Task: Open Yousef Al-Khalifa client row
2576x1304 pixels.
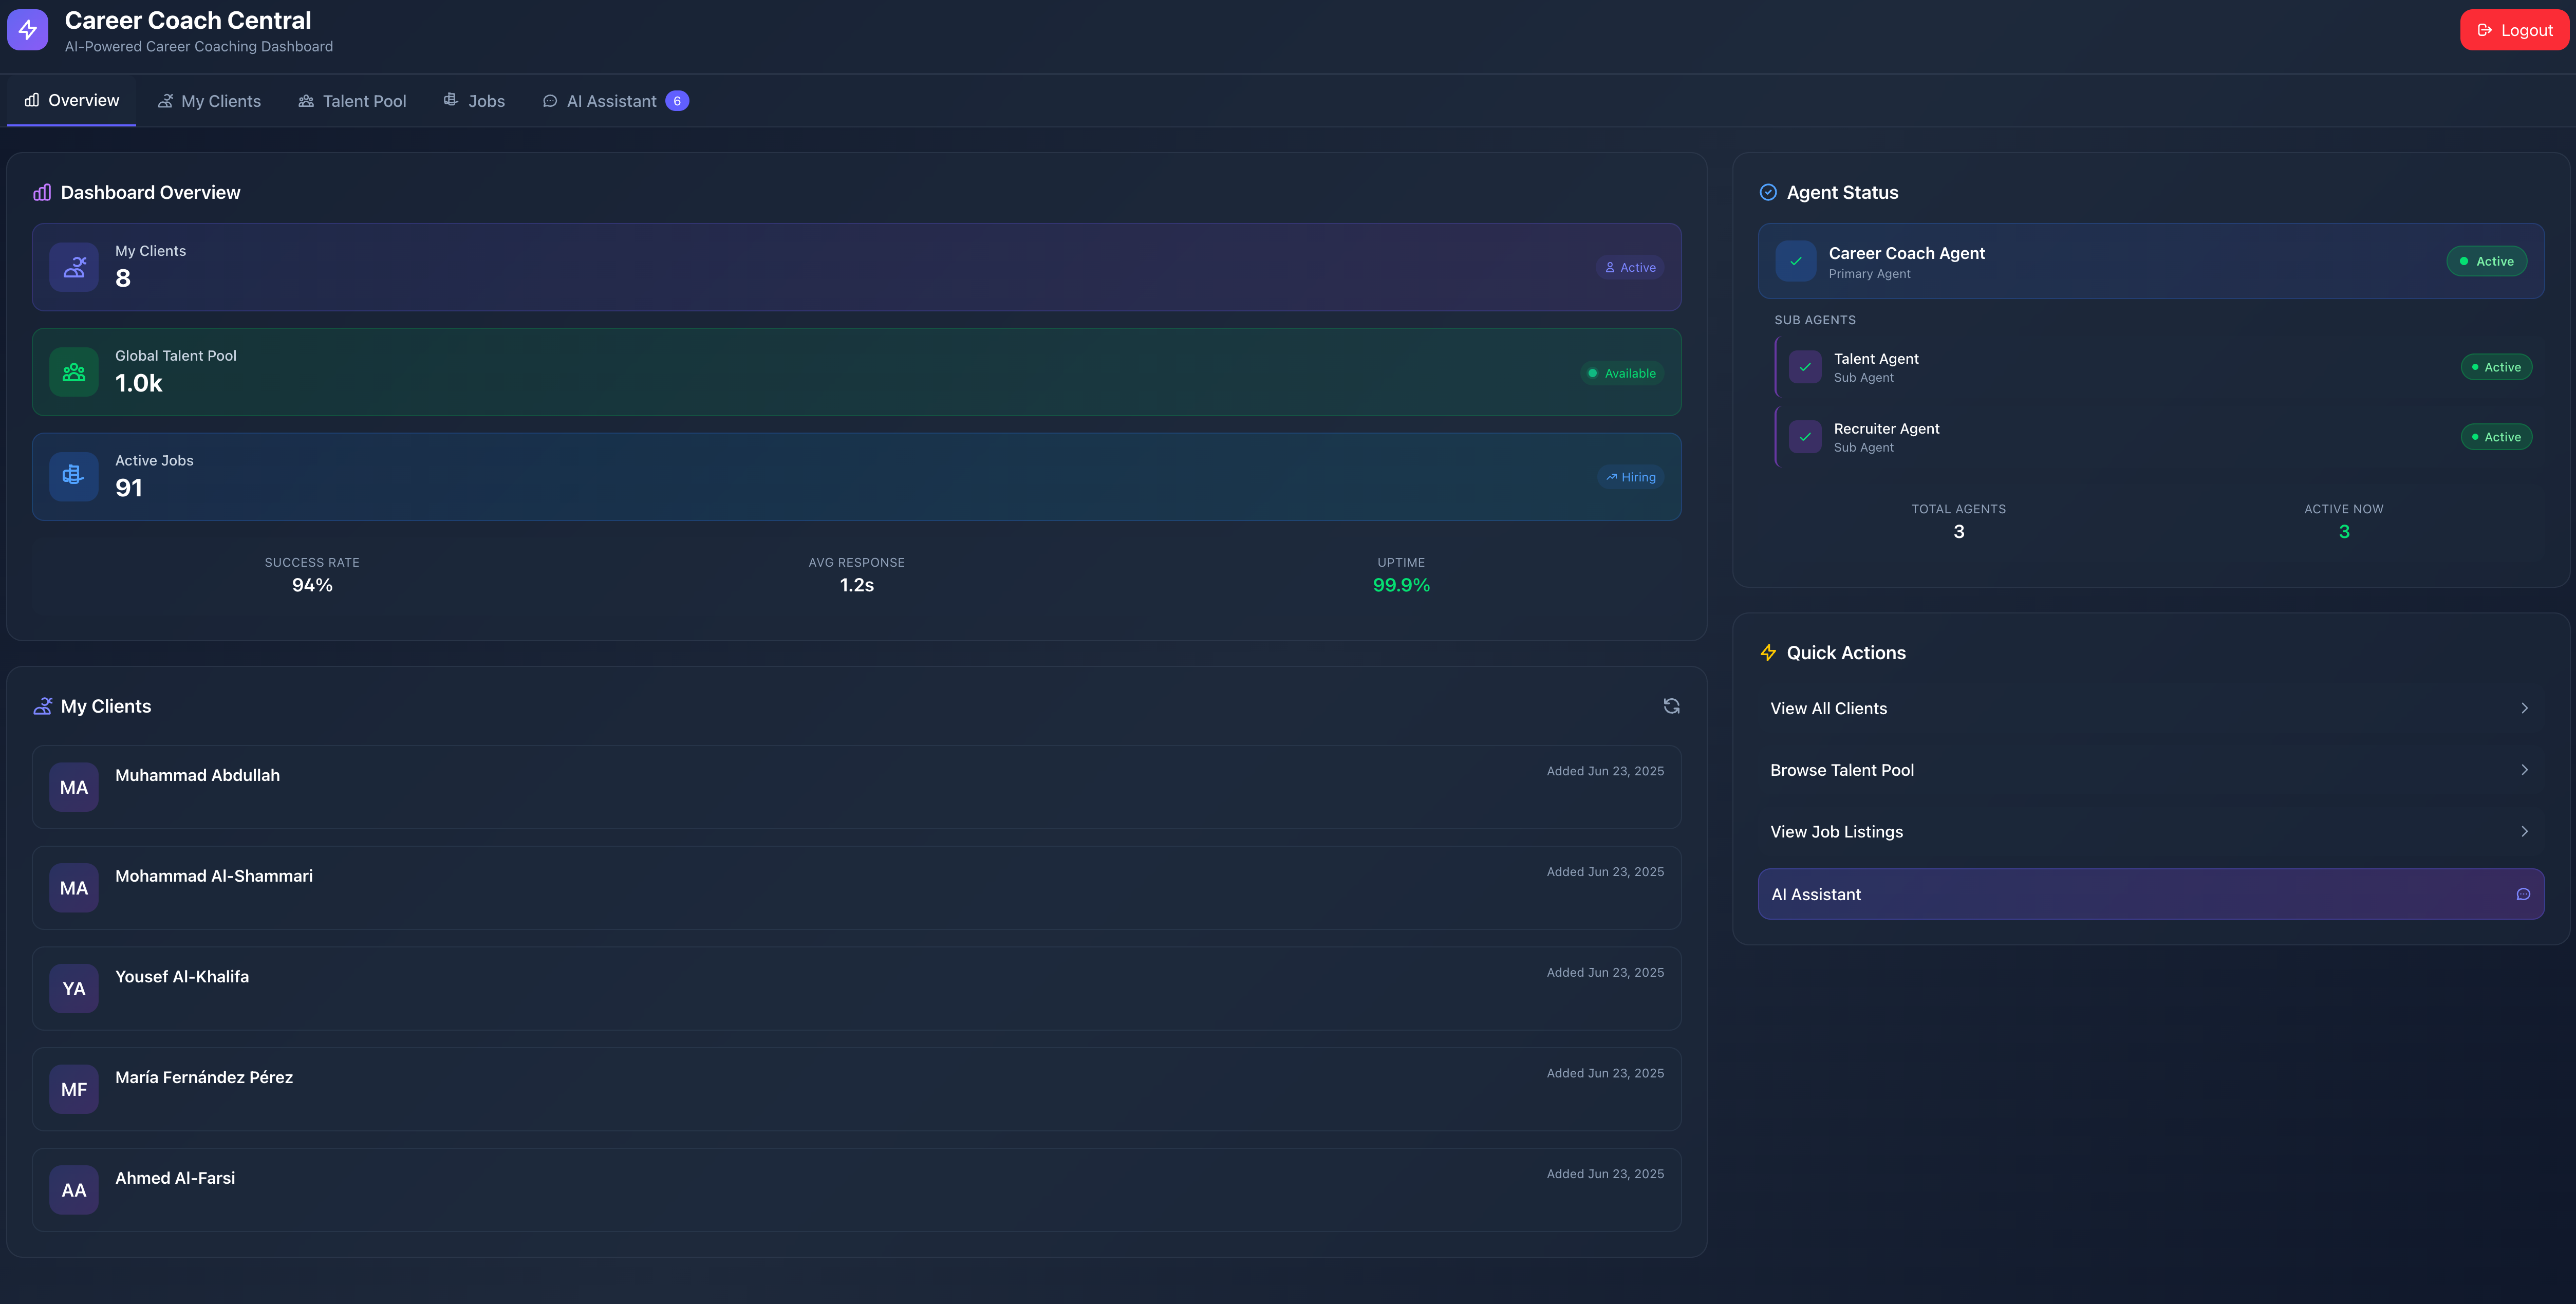Action: (856, 988)
